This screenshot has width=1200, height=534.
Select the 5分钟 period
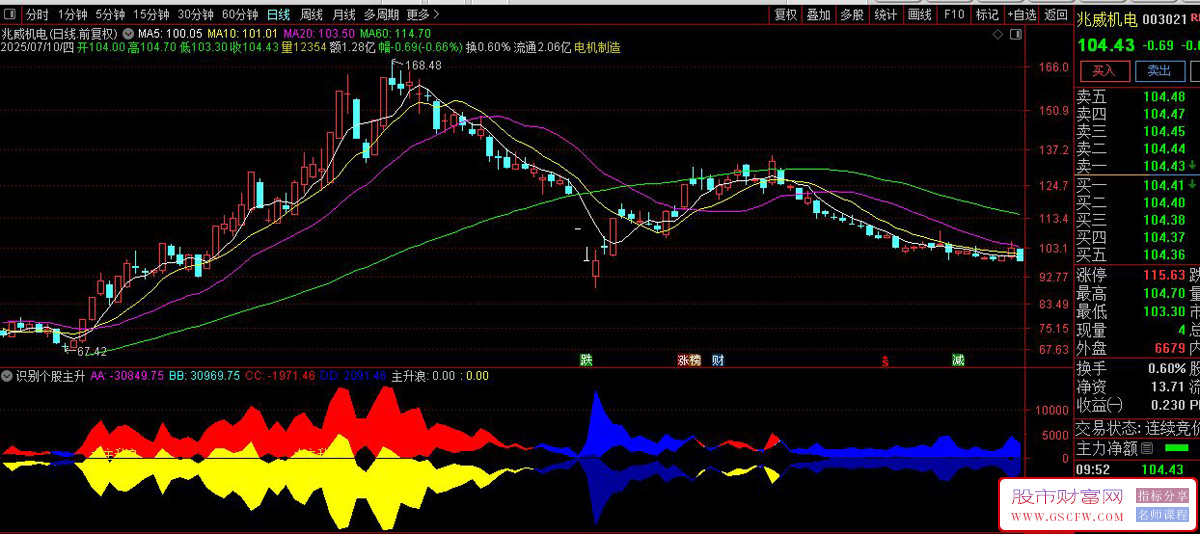[112, 15]
